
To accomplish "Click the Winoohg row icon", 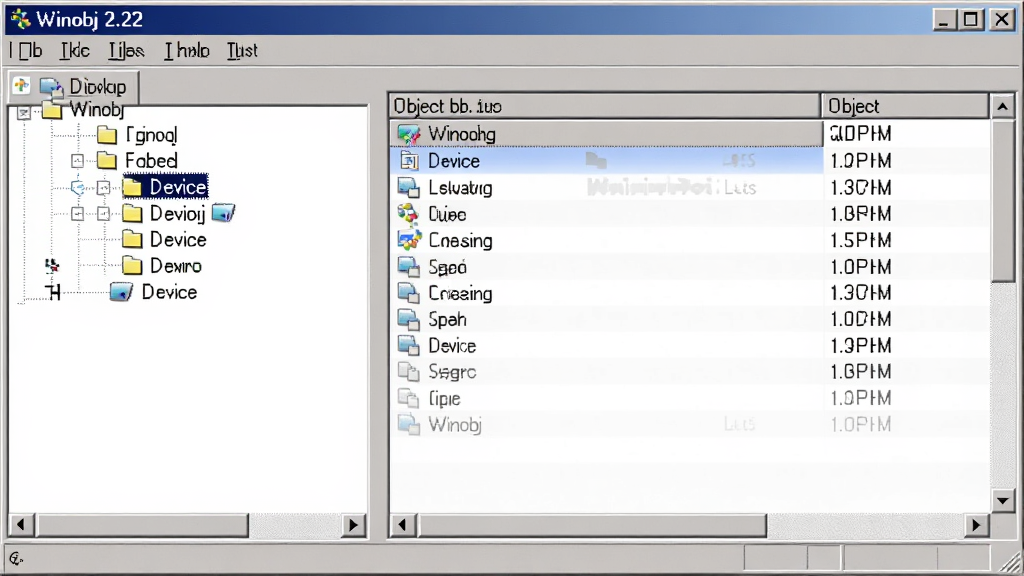I will point(409,134).
